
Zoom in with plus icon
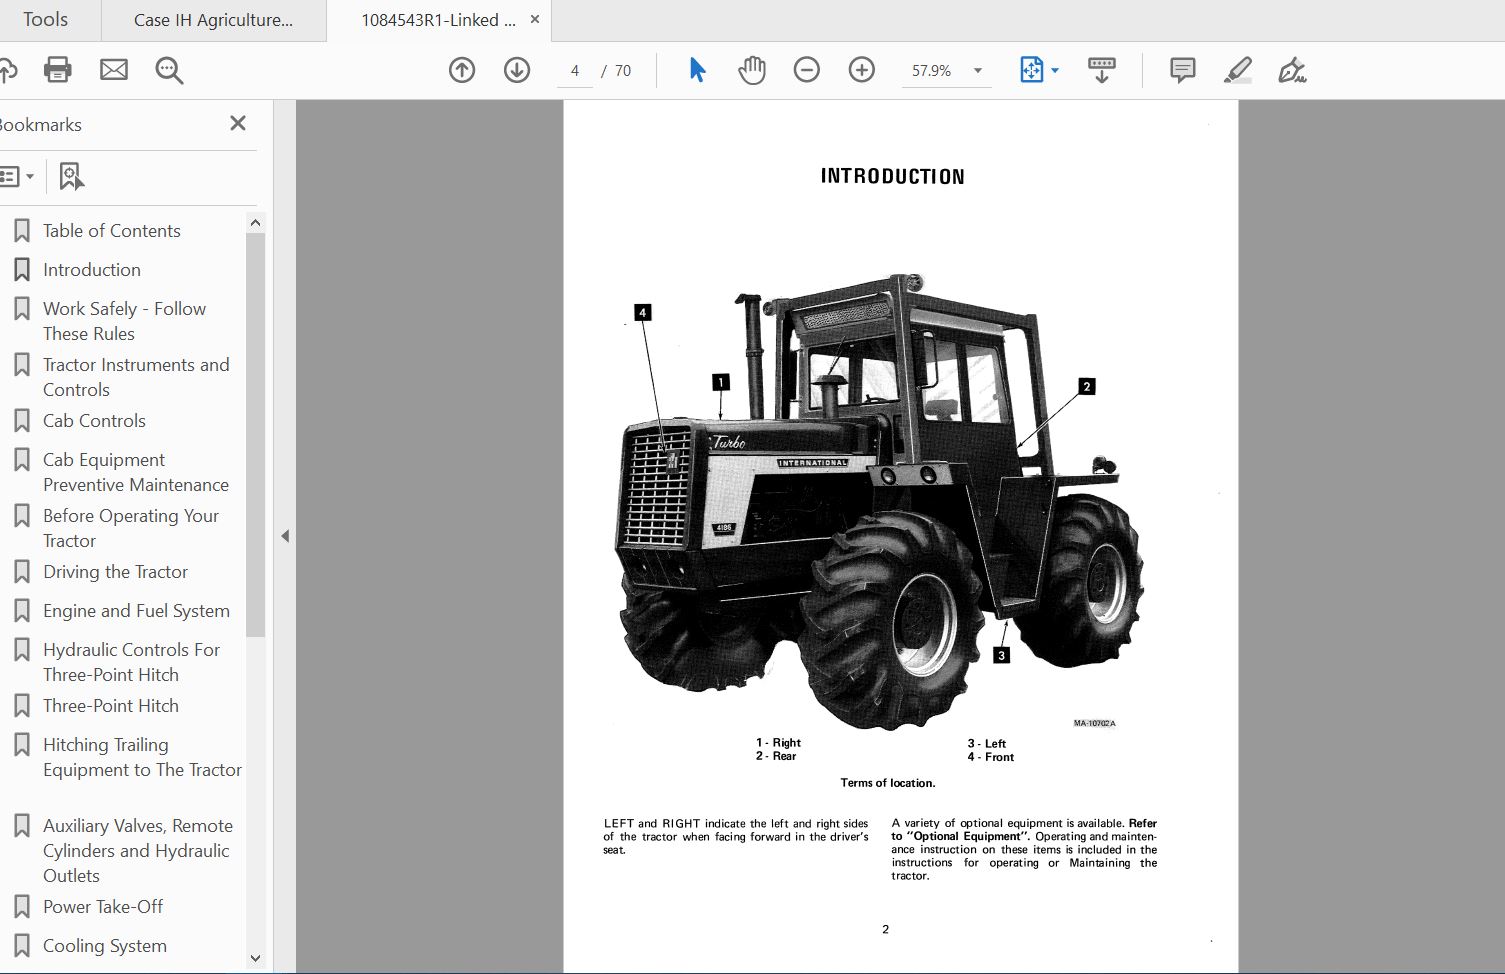(x=862, y=70)
